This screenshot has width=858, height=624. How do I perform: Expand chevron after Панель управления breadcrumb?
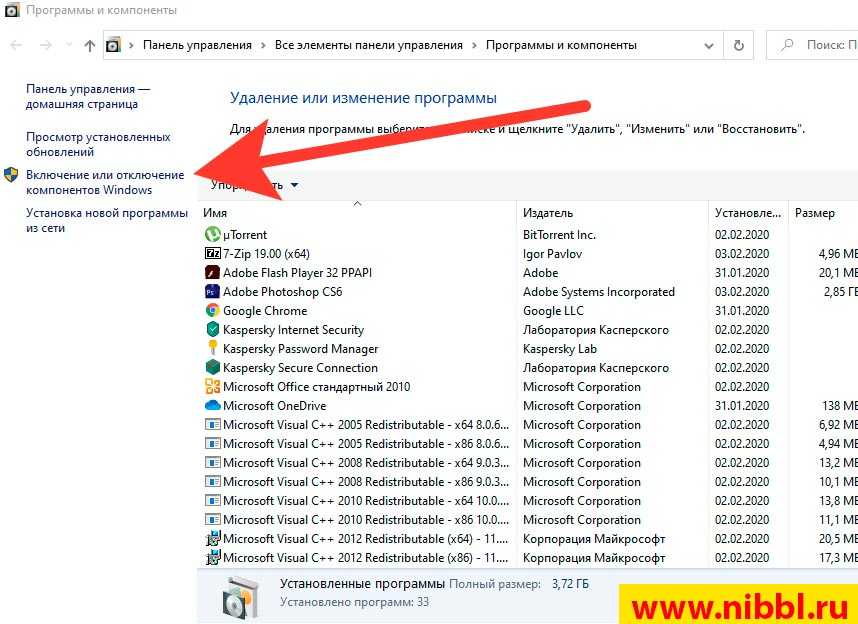point(263,45)
